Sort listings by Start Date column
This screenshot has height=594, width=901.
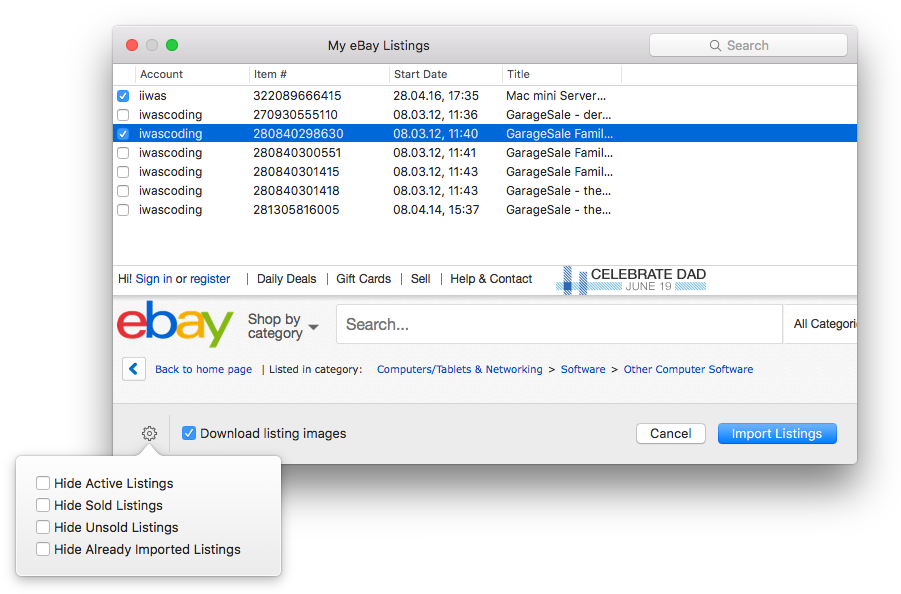(445, 74)
